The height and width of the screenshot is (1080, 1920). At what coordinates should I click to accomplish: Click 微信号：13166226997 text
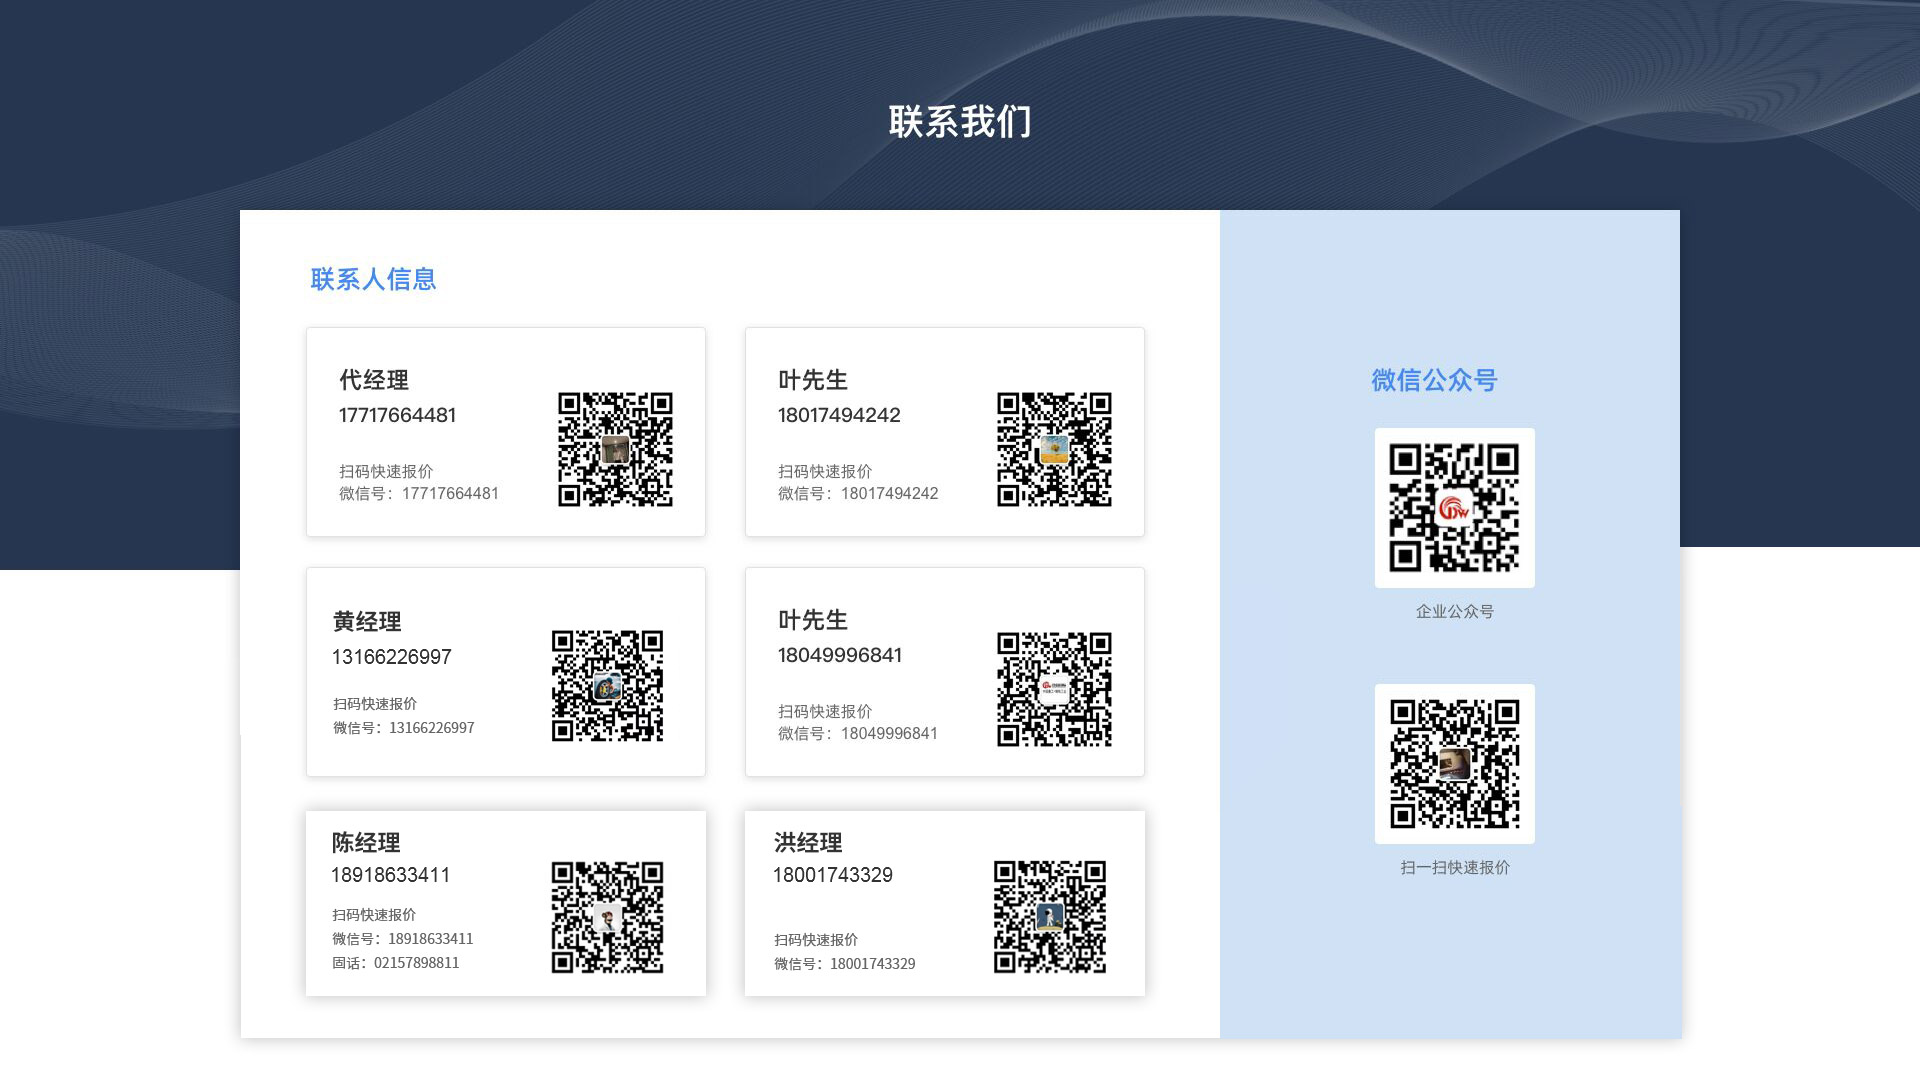pyautogui.click(x=403, y=728)
